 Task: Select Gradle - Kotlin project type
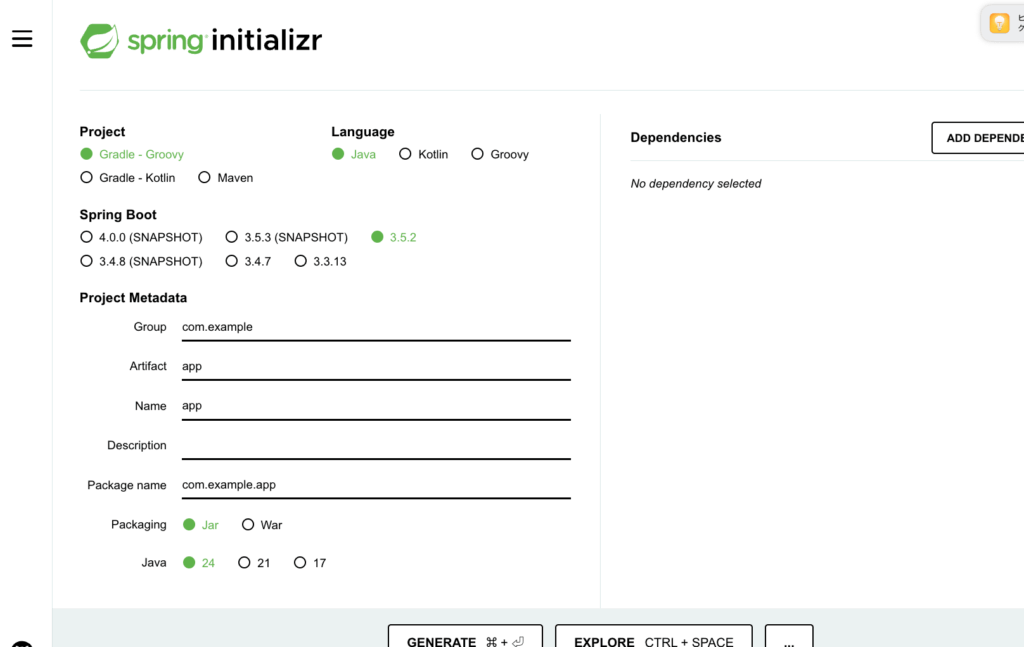coord(127,178)
